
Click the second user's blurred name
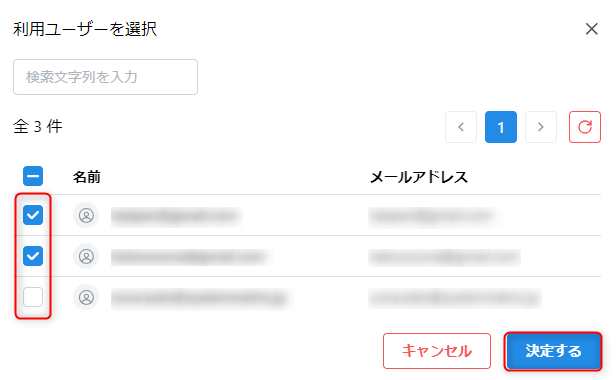(190, 257)
